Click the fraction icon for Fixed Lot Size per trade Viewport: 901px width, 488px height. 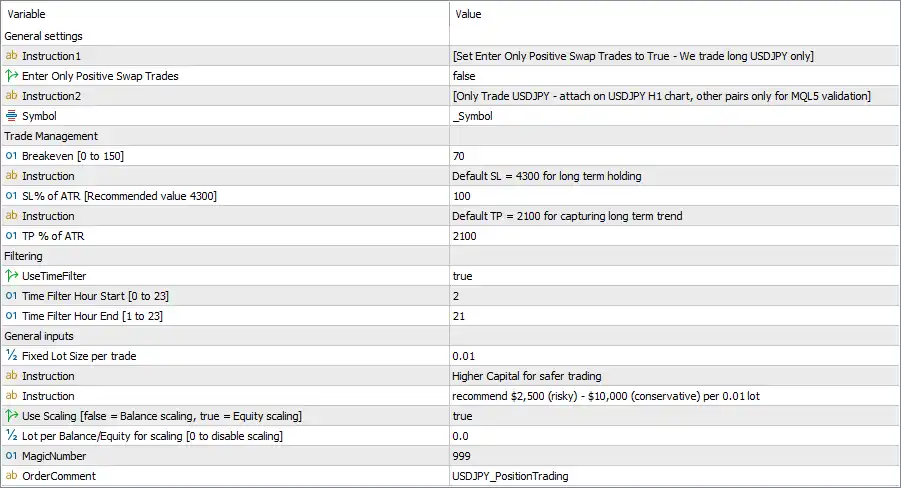(x=11, y=356)
